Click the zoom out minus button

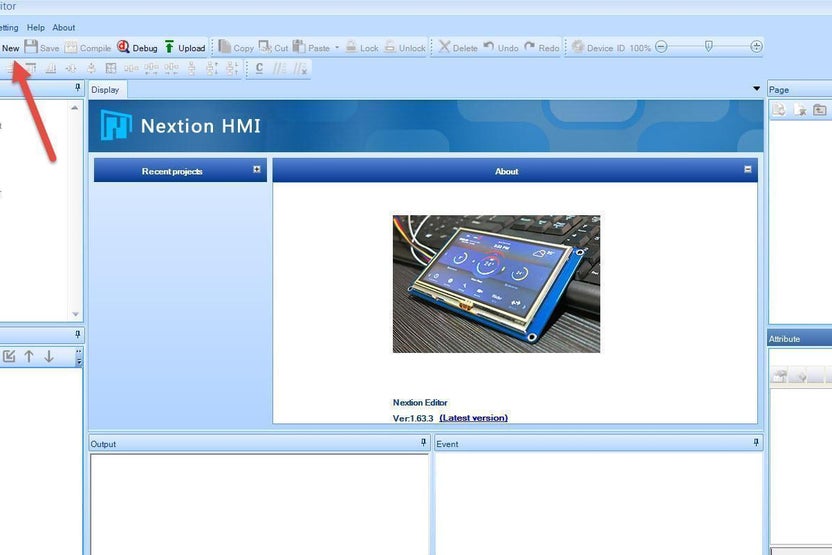pyautogui.click(x=661, y=47)
